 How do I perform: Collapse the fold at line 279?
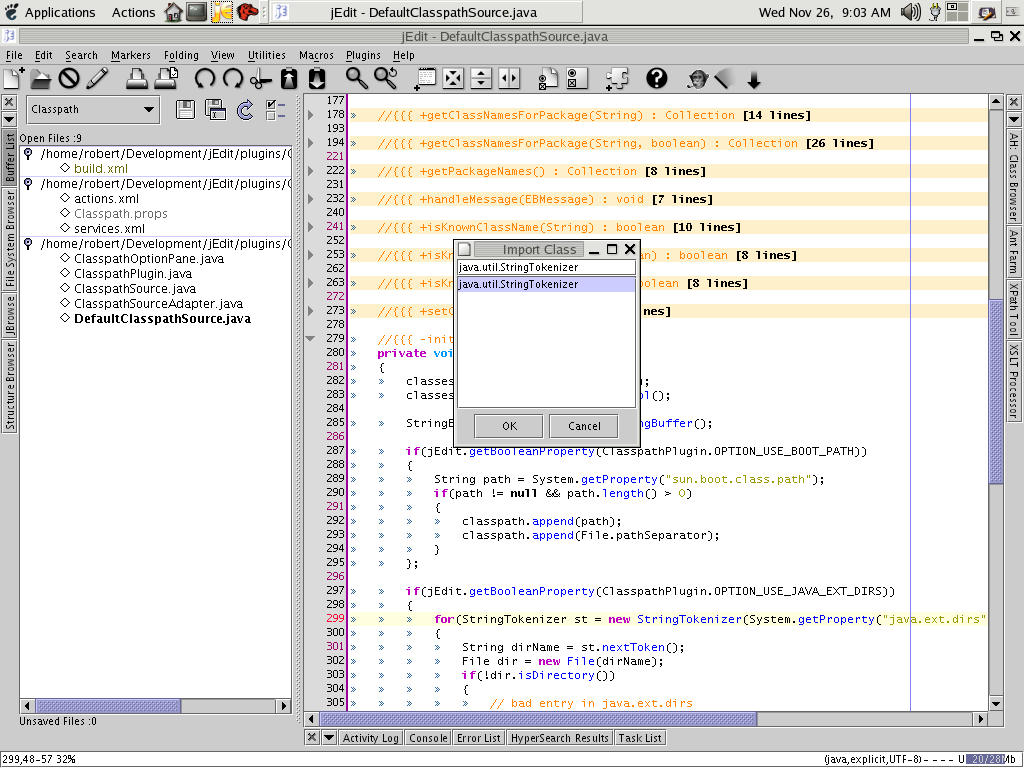pyautogui.click(x=311, y=339)
